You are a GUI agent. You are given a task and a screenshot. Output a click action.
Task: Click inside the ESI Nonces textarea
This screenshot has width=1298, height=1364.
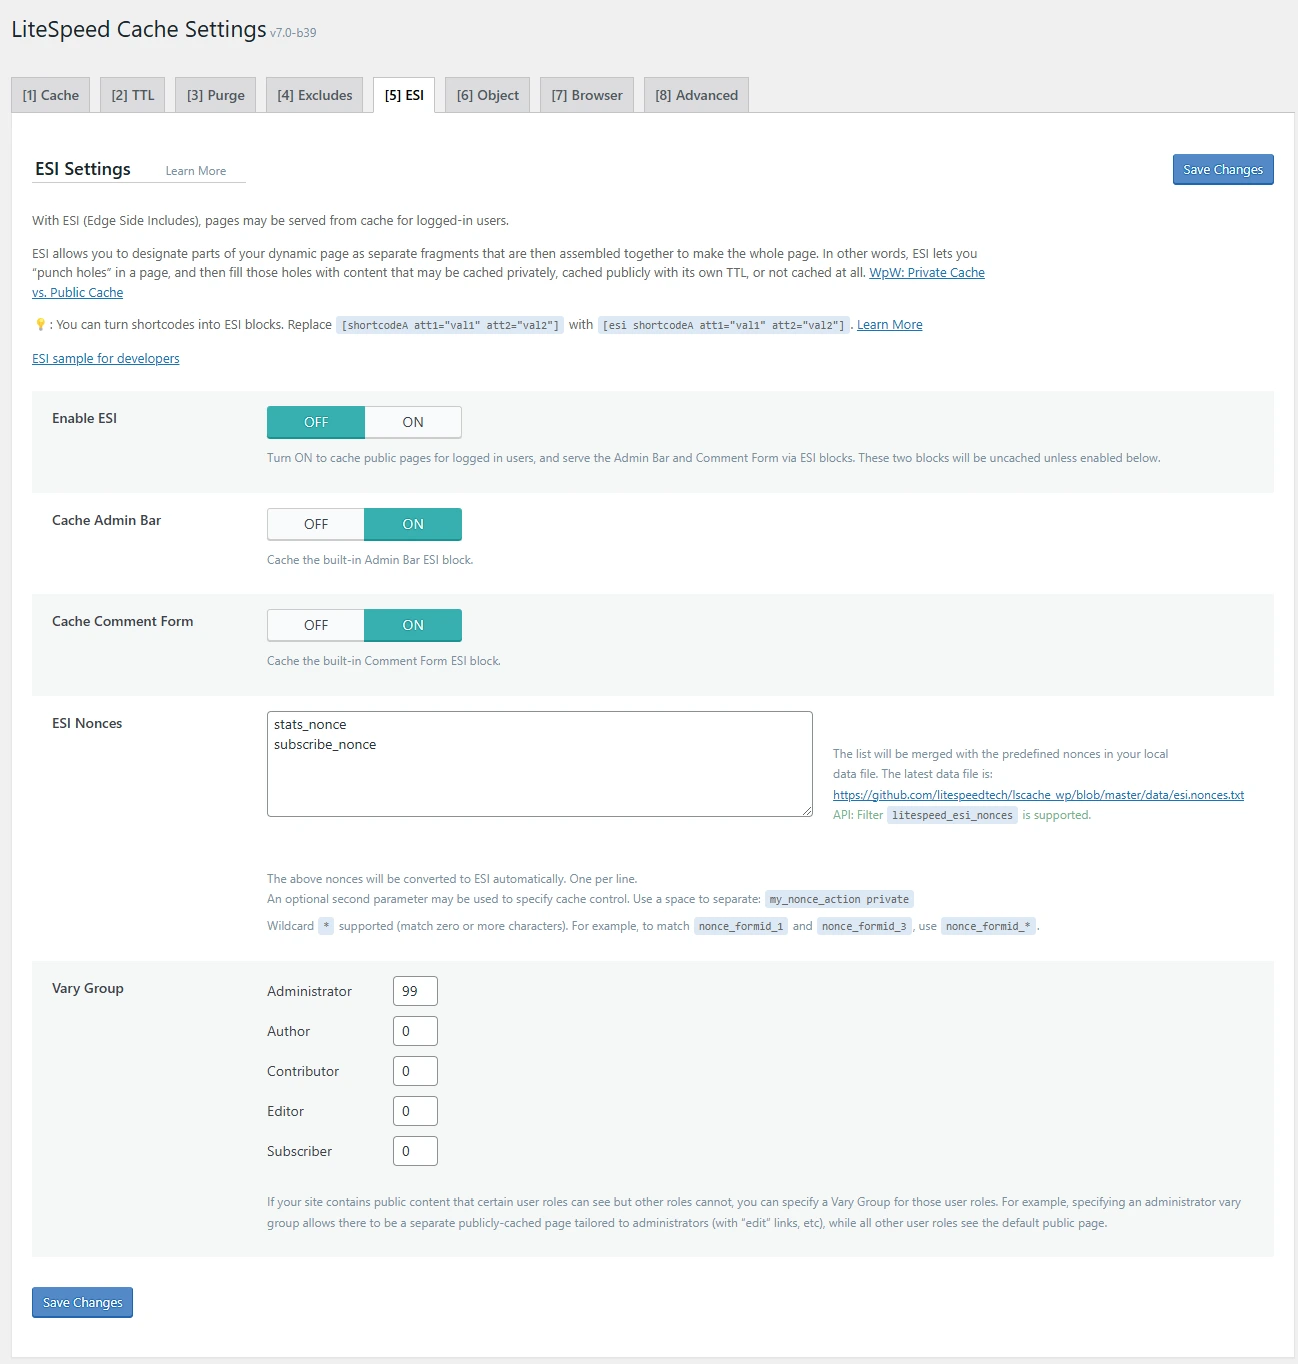point(540,764)
